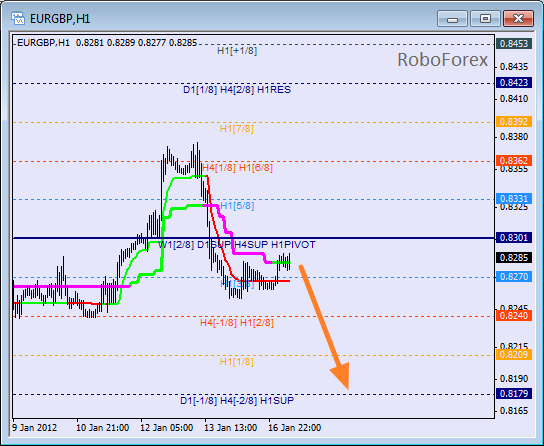Click the current price 0.8285 tag
The image size is (544, 446).
pos(514,258)
